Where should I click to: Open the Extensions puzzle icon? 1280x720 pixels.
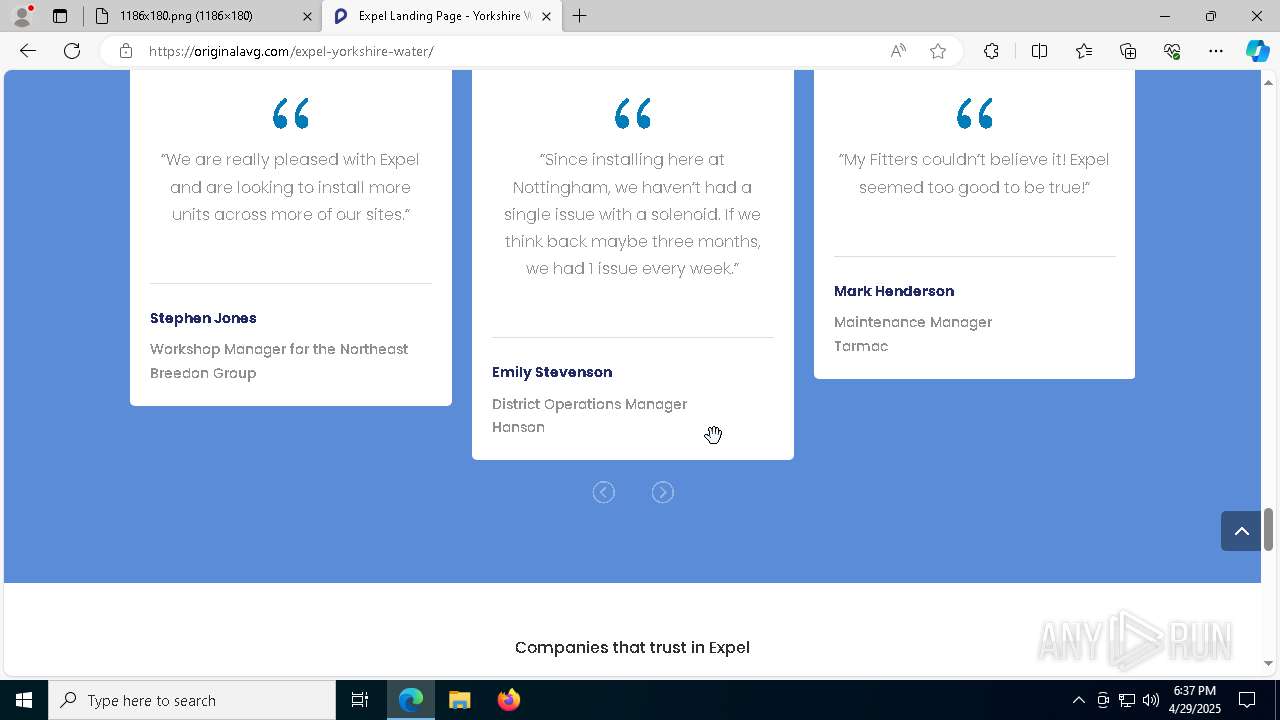coord(991,51)
